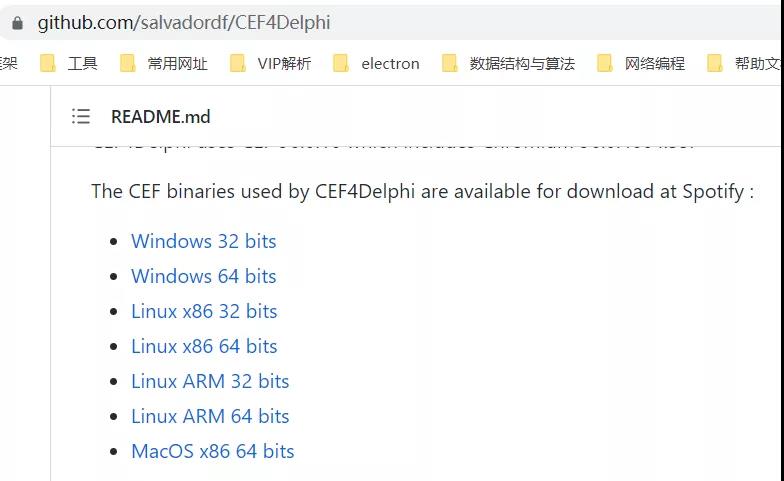
Task: Open Windows 32 bits download link
Action: pos(204,242)
